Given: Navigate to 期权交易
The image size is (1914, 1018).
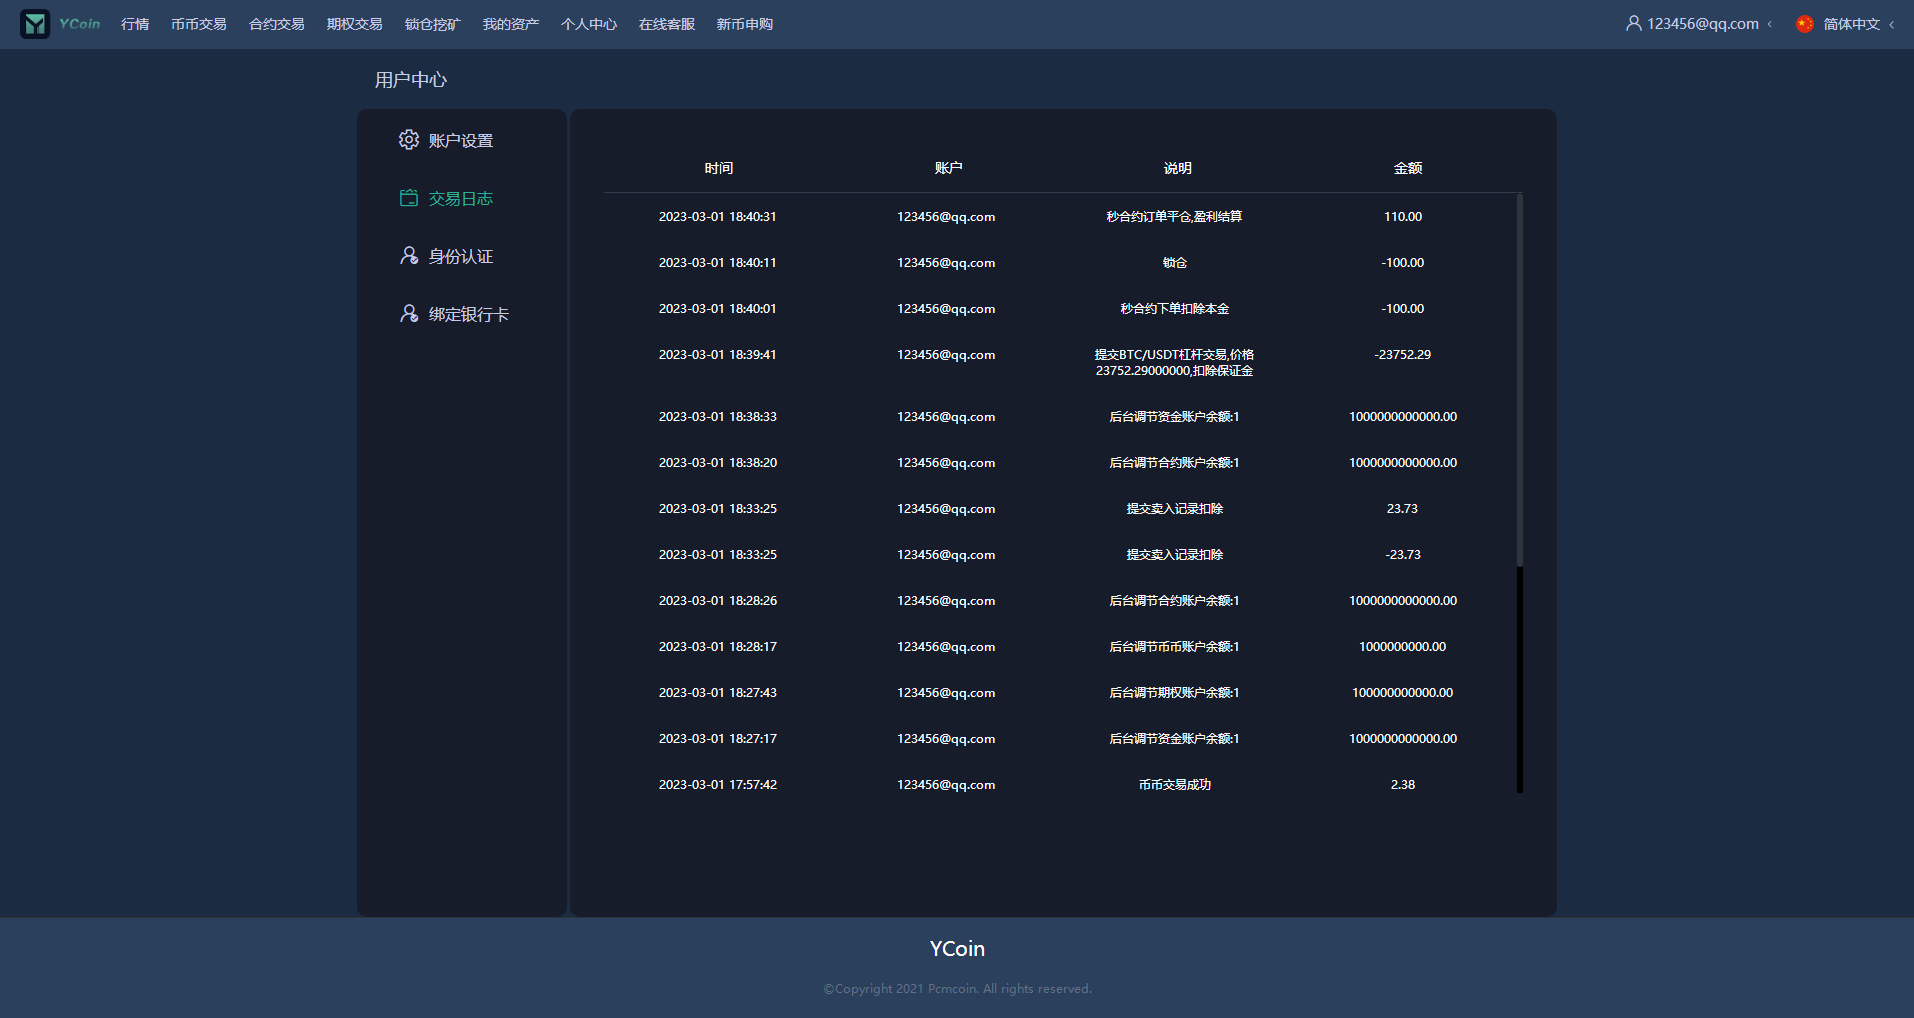Looking at the screenshot, I should click(354, 24).
